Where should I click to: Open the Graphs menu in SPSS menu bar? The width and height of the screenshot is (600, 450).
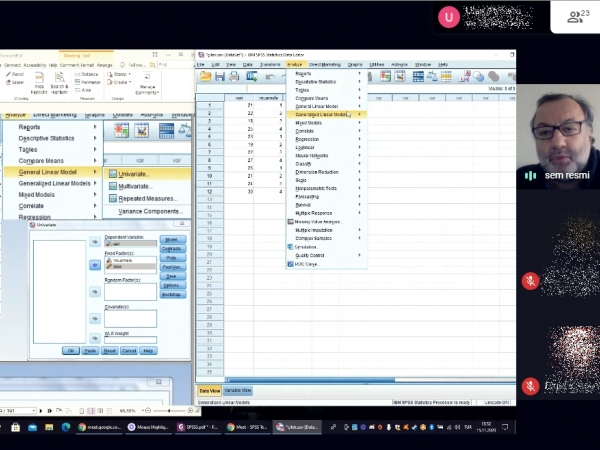tap(355, 64)
